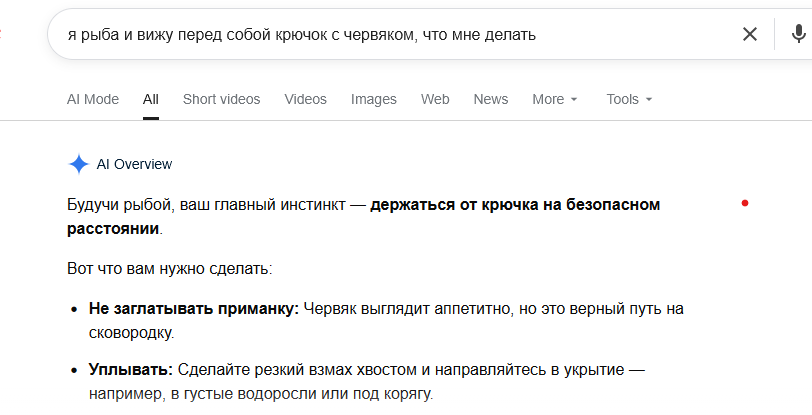Show Images search results

(x=373, y=99)
